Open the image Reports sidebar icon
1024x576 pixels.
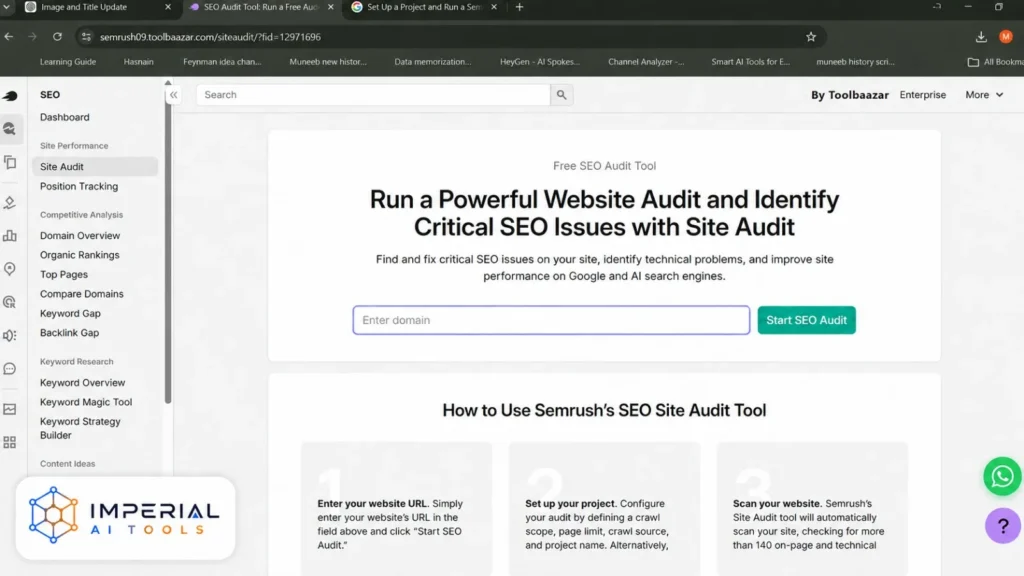(x=10, y=409)
